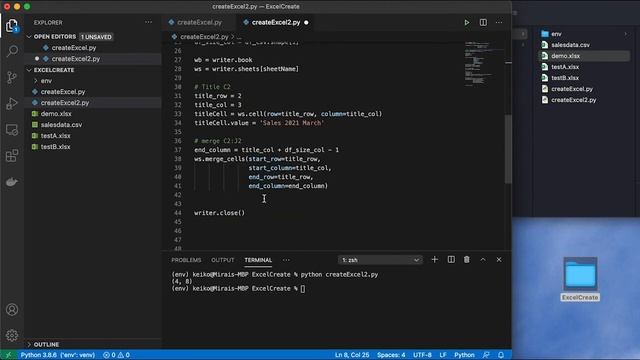Change end of line sequence LF
Screen dimensions: 640x360
[443, 355]
